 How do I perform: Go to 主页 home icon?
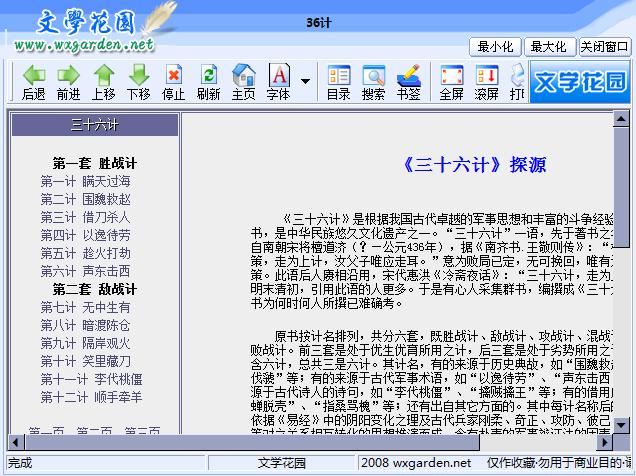tap(243, 75)
